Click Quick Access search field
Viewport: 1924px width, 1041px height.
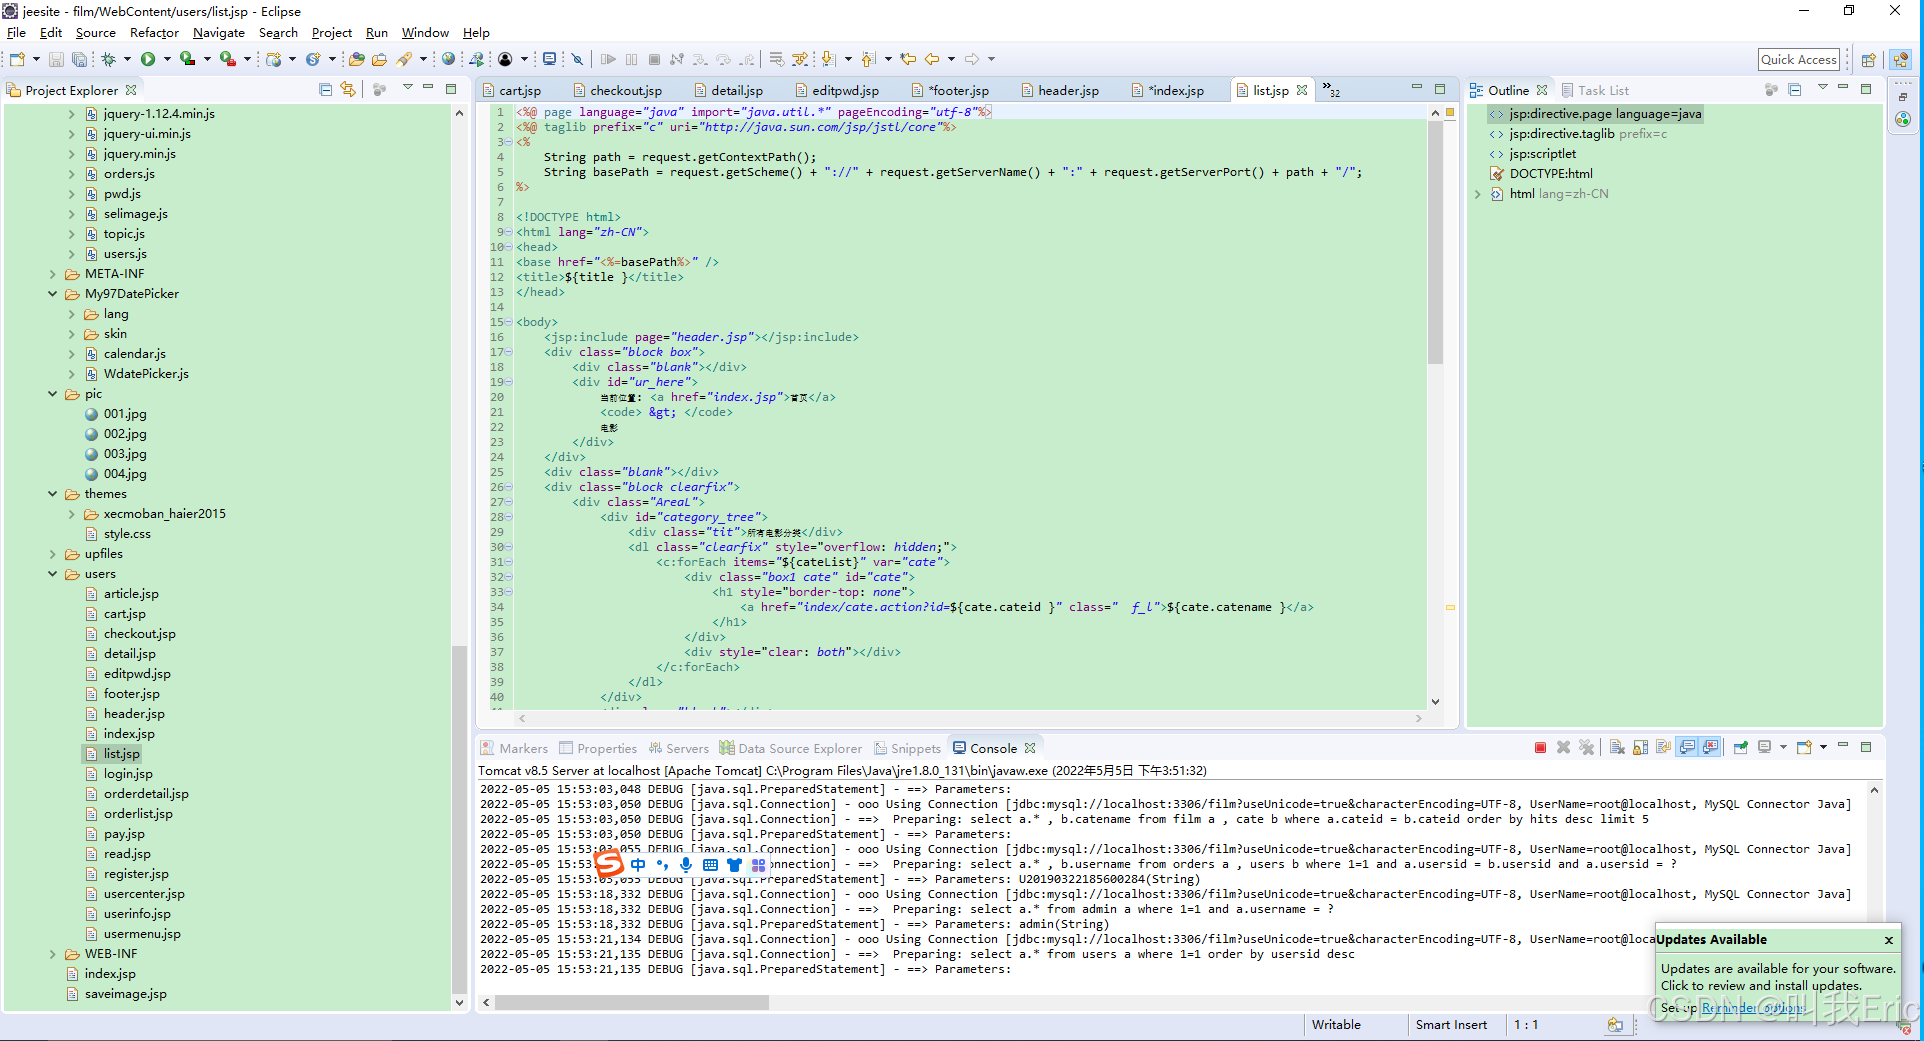1798,60
